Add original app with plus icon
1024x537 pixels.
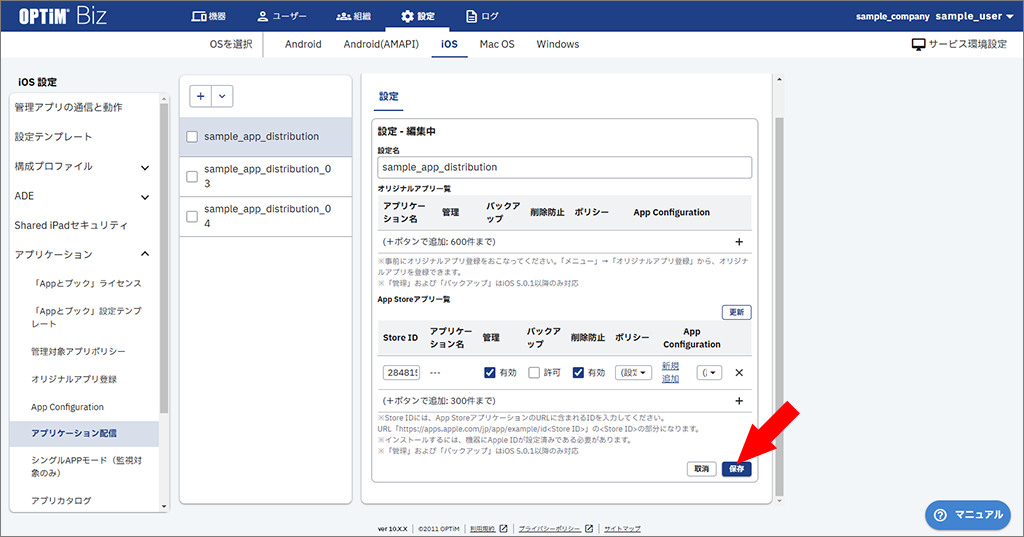coord(739,242)
